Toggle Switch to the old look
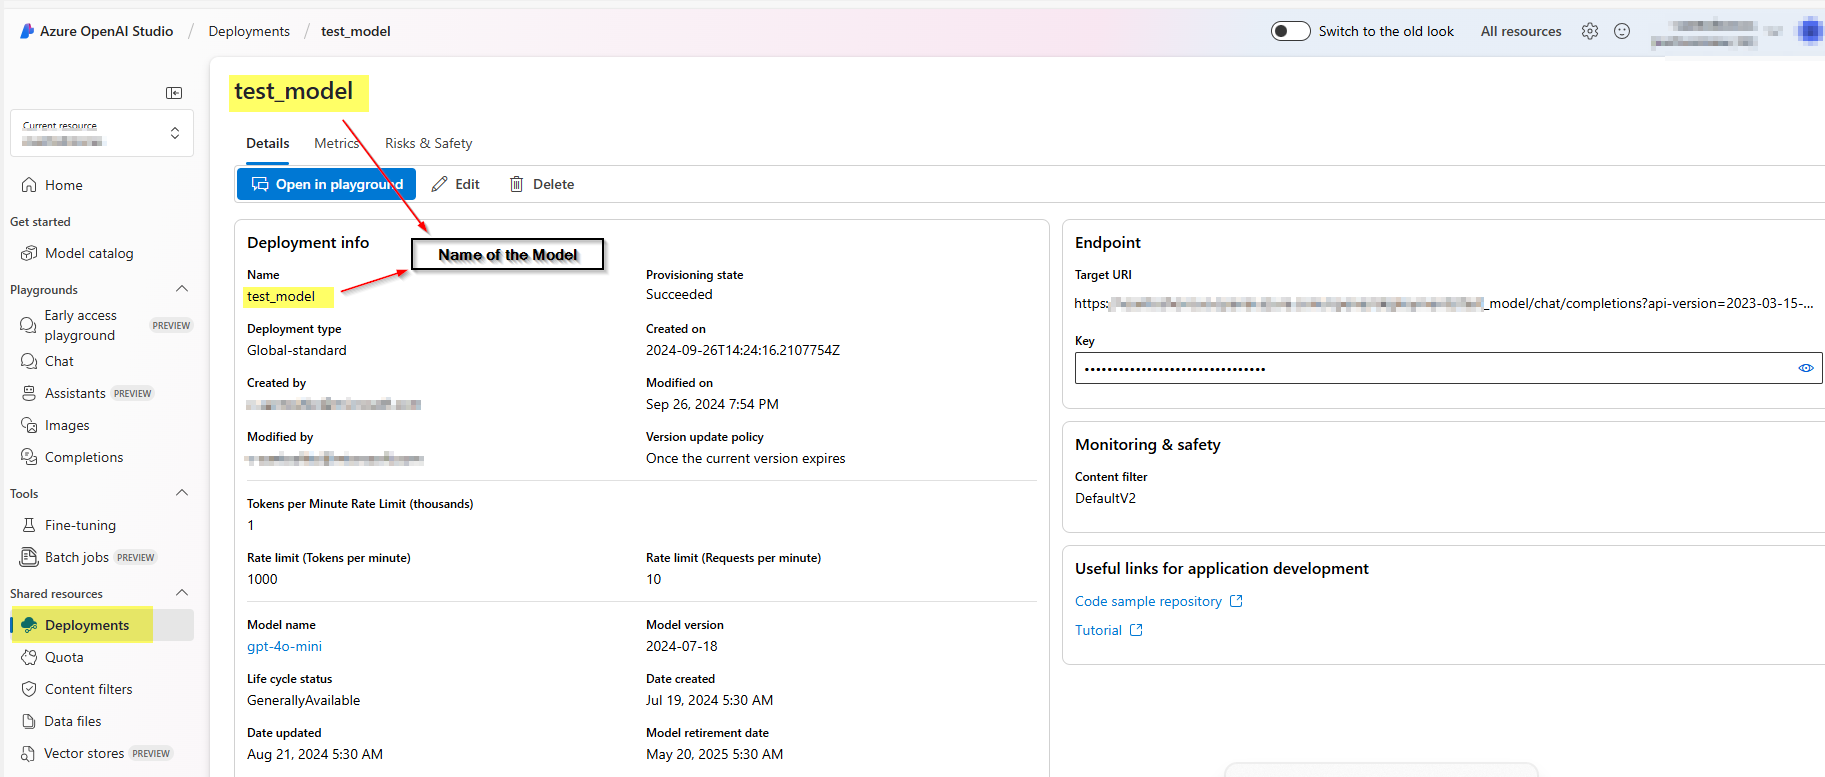 [1290, 31]
